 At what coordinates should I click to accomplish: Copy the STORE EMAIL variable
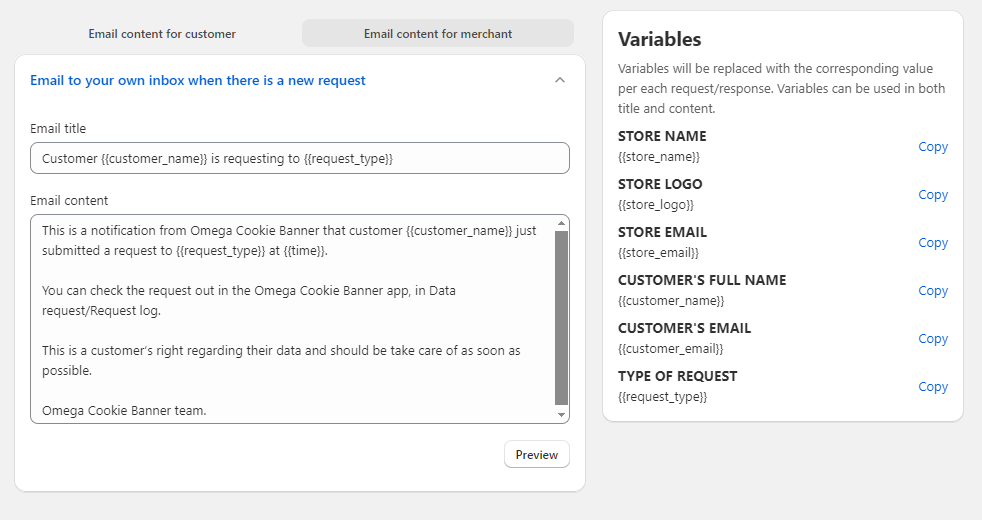(932, 243)
